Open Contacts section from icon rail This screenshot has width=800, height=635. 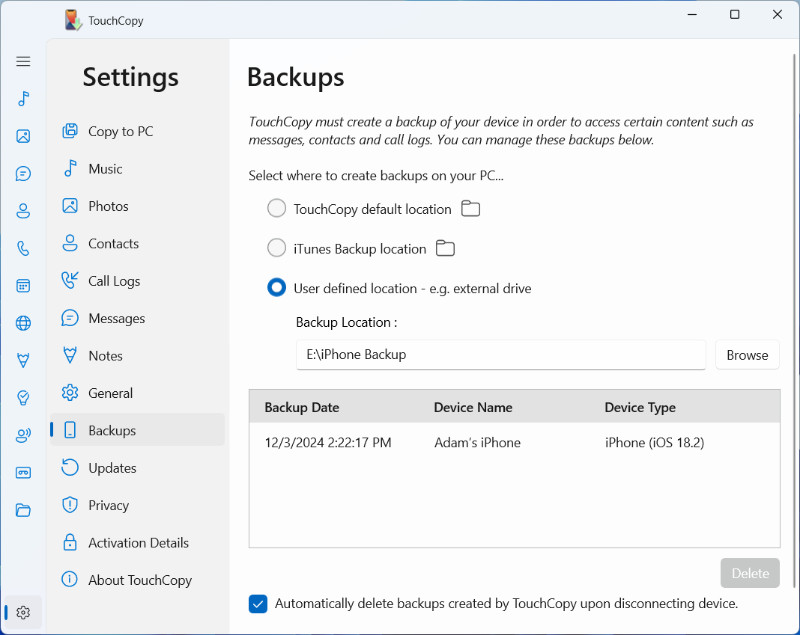pyautogui.click(x=23, y=211)
